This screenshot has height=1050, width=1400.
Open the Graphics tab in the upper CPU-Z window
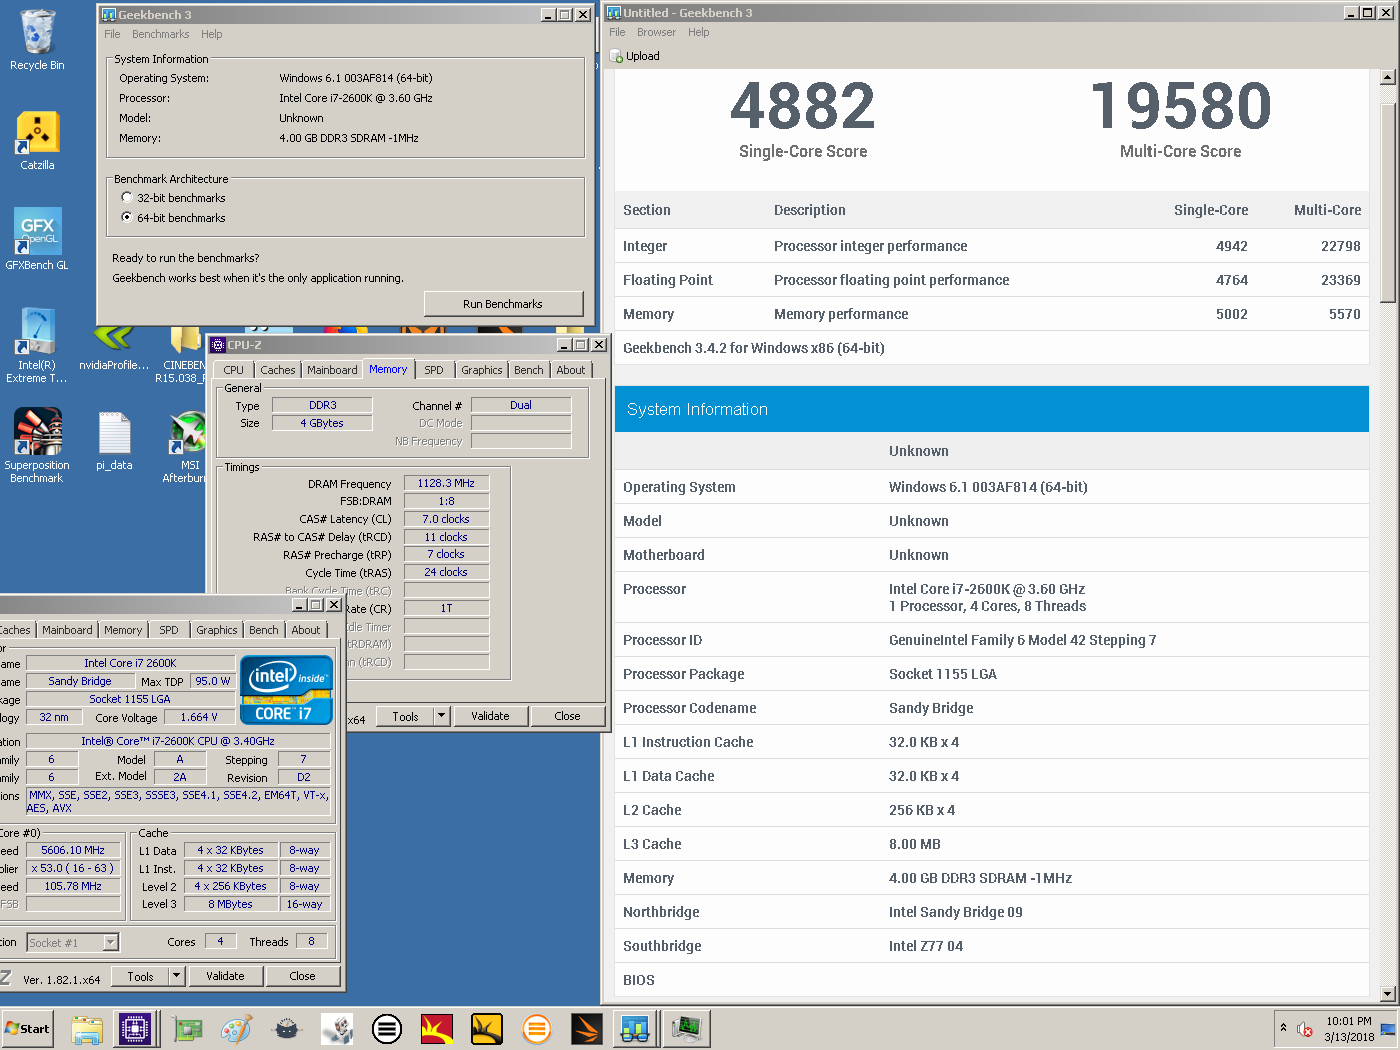coord(482,370)
